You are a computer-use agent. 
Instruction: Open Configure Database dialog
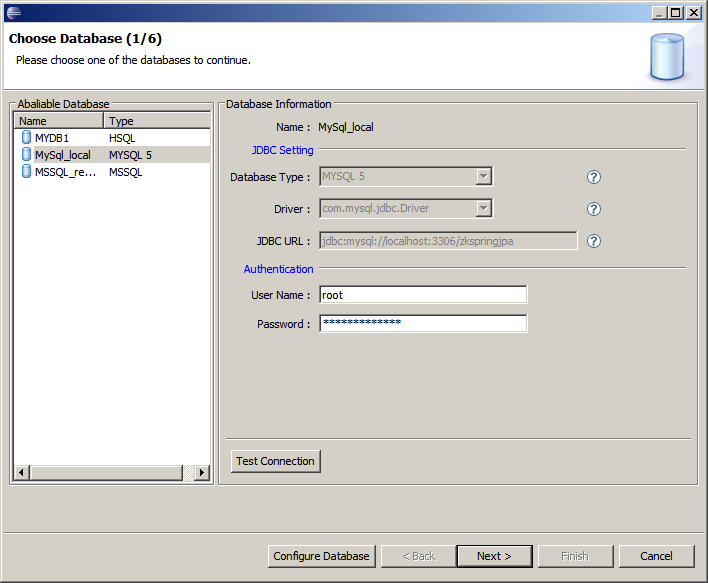click(x=321, y=556)
